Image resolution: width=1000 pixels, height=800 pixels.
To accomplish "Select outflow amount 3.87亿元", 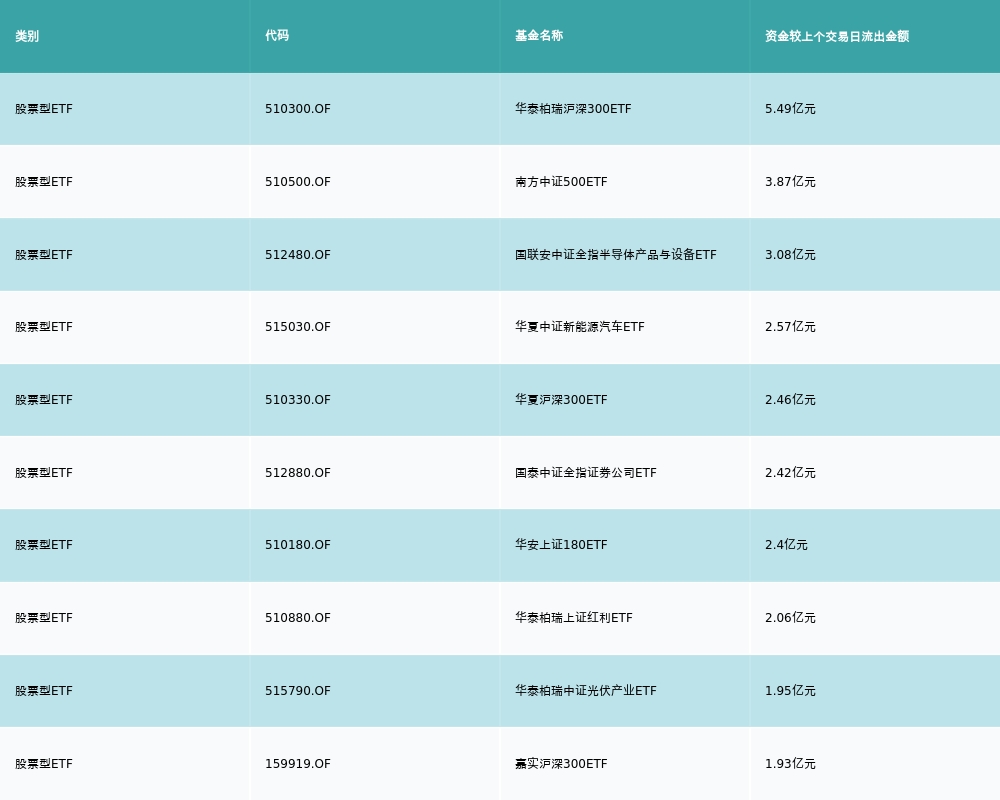I will 790,182.
